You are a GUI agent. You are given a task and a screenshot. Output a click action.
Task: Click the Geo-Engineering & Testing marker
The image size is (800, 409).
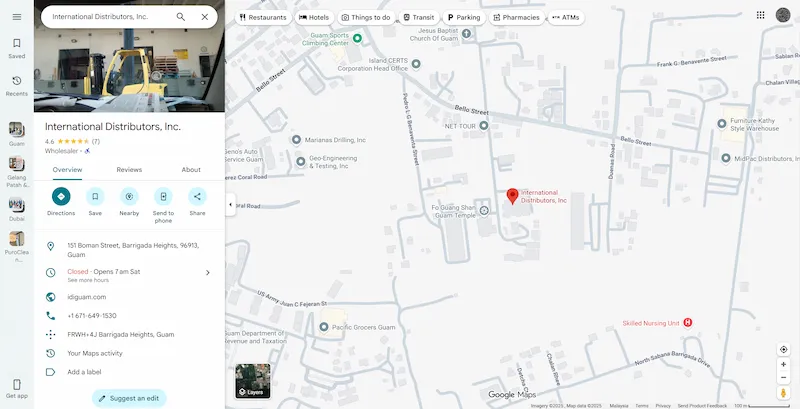point(301,162)
